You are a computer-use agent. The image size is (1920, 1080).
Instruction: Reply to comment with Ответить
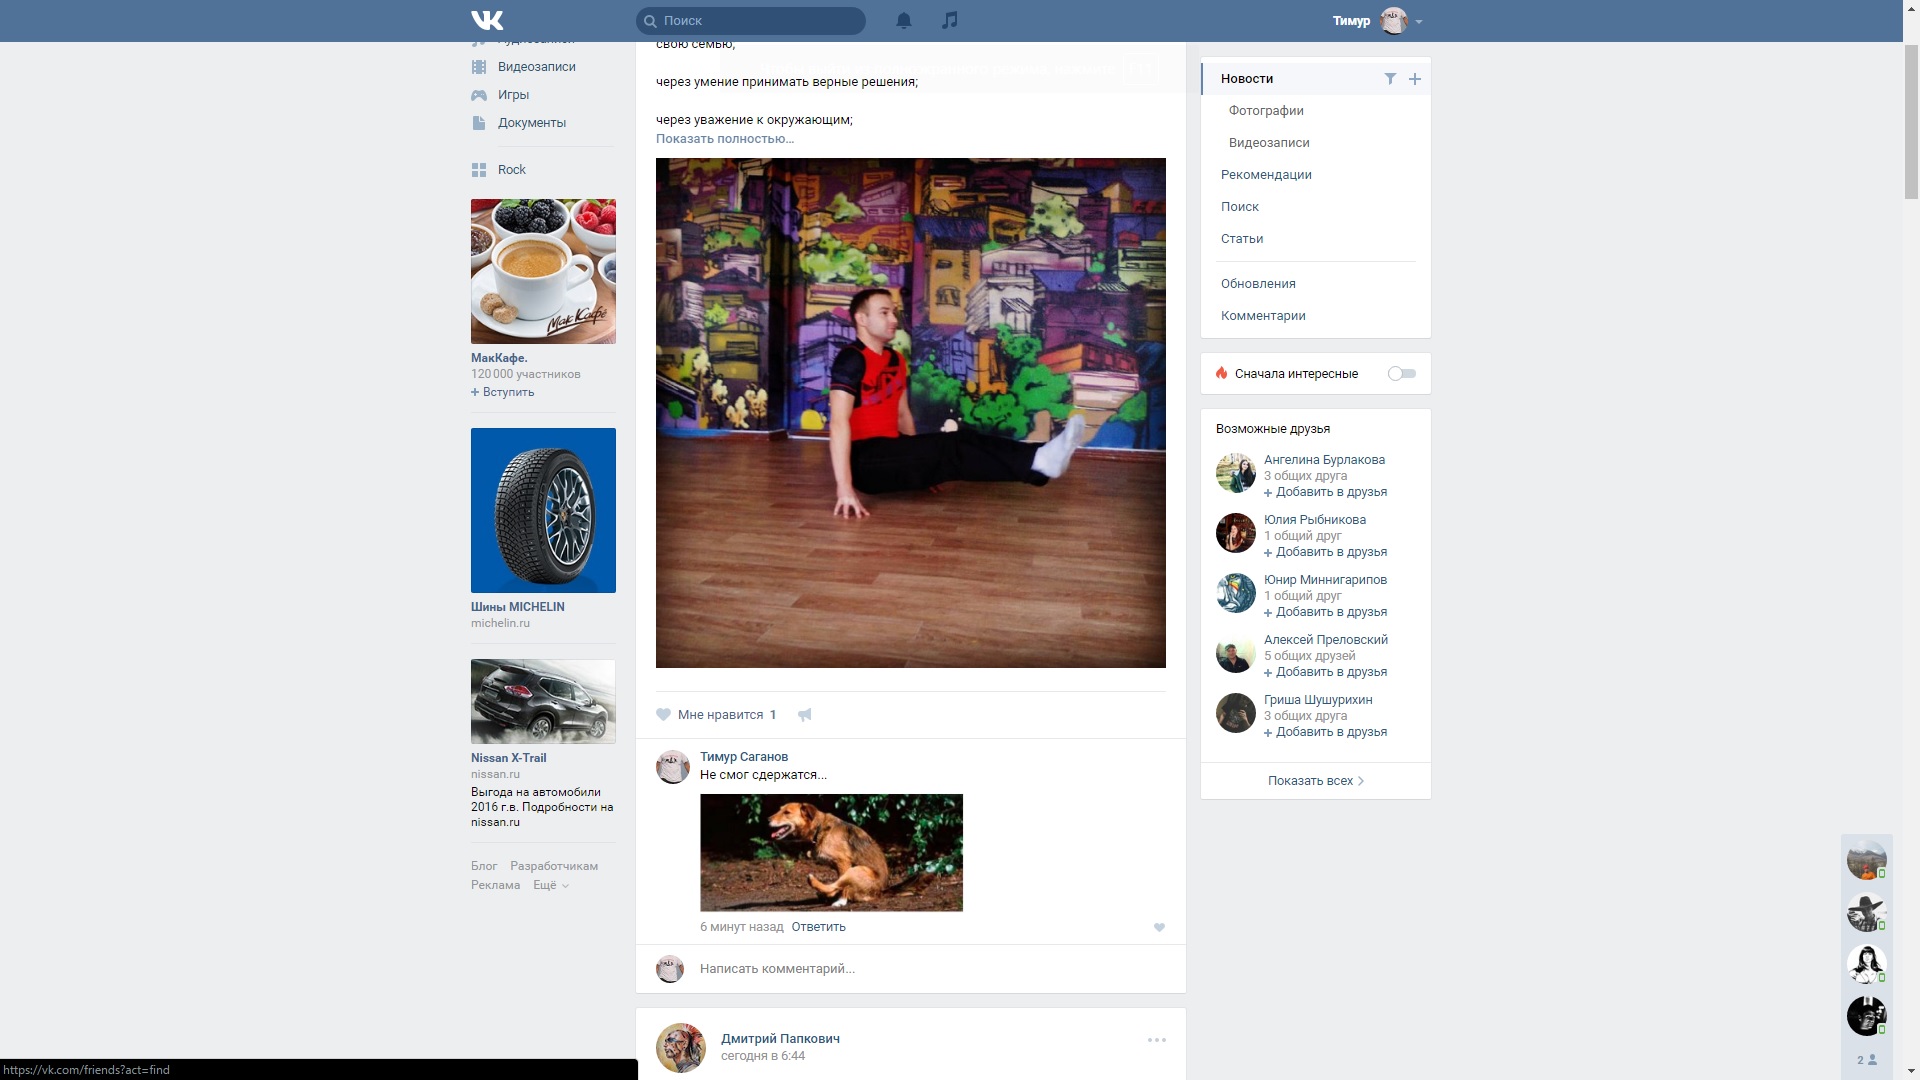(x=819, y=927)
